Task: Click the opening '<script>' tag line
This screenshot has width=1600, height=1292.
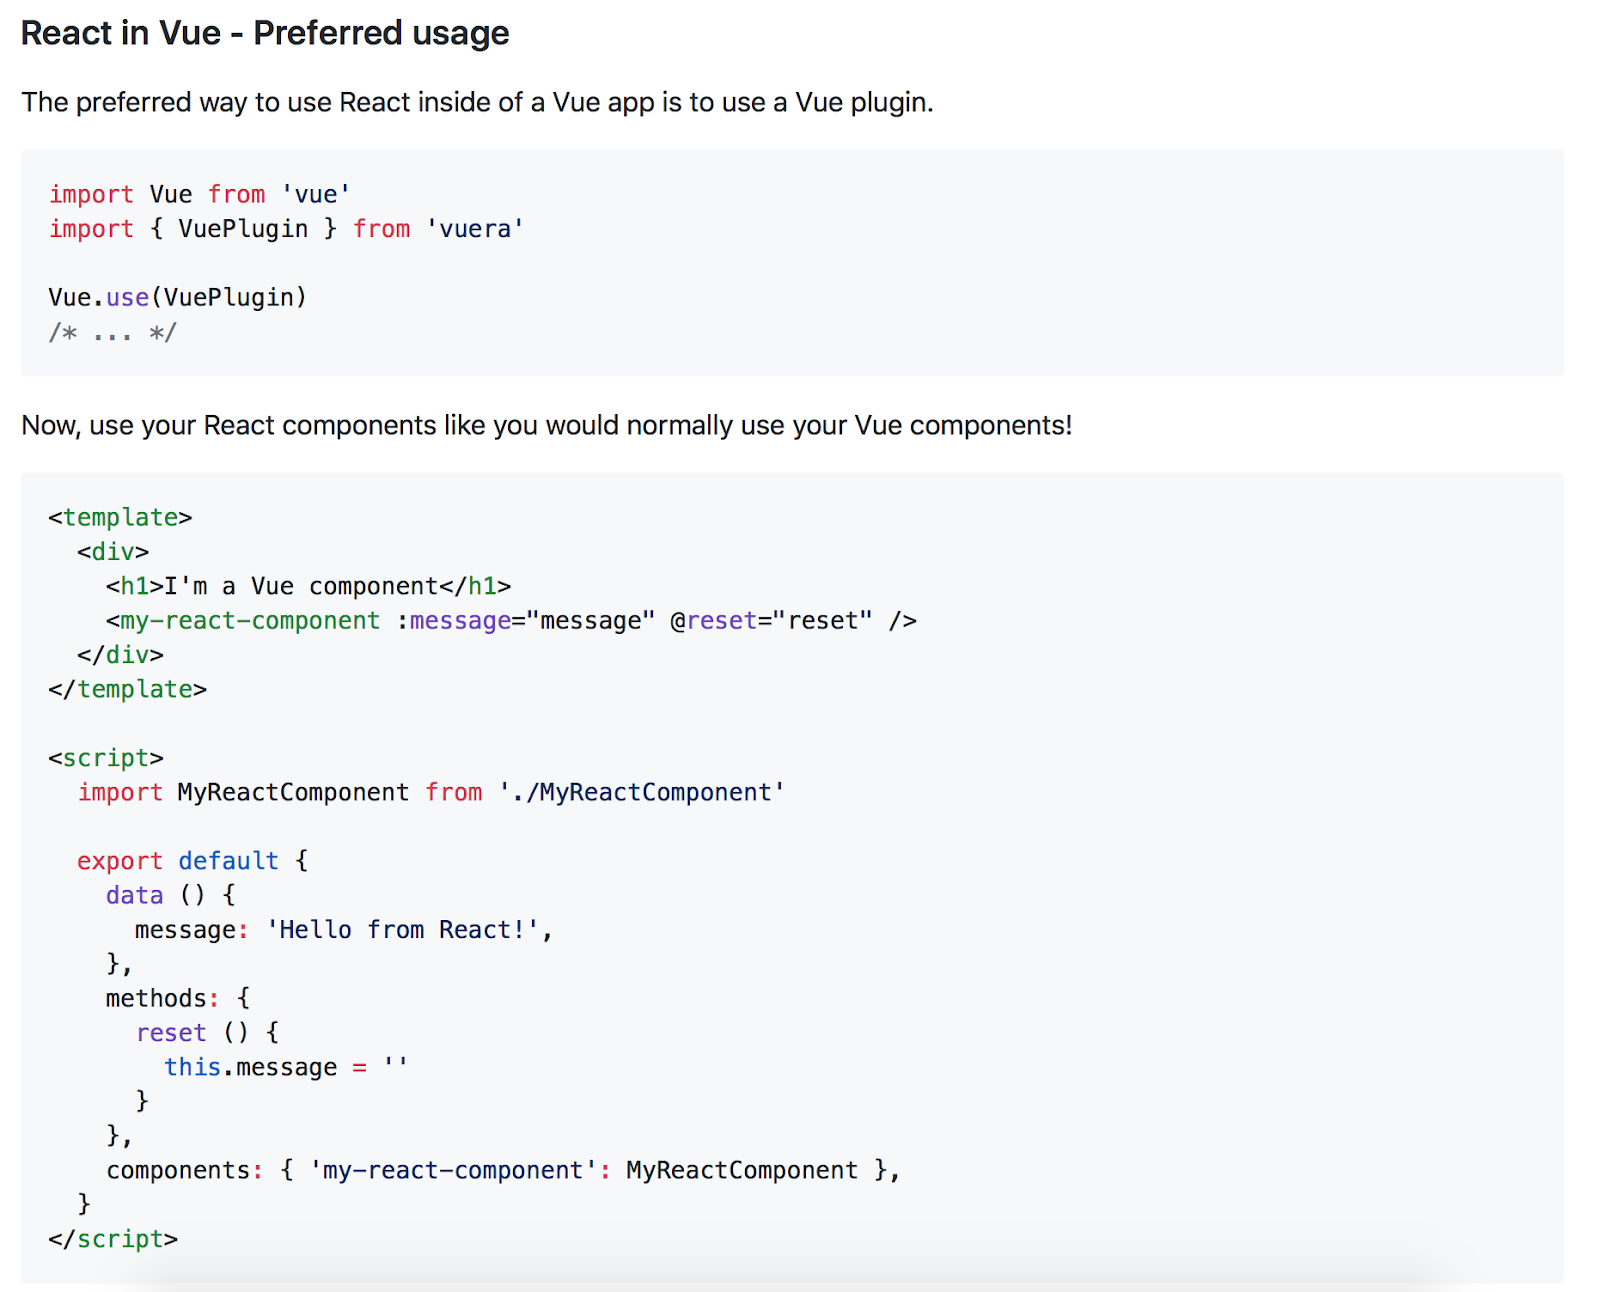Action: click(x=106, y=758)
